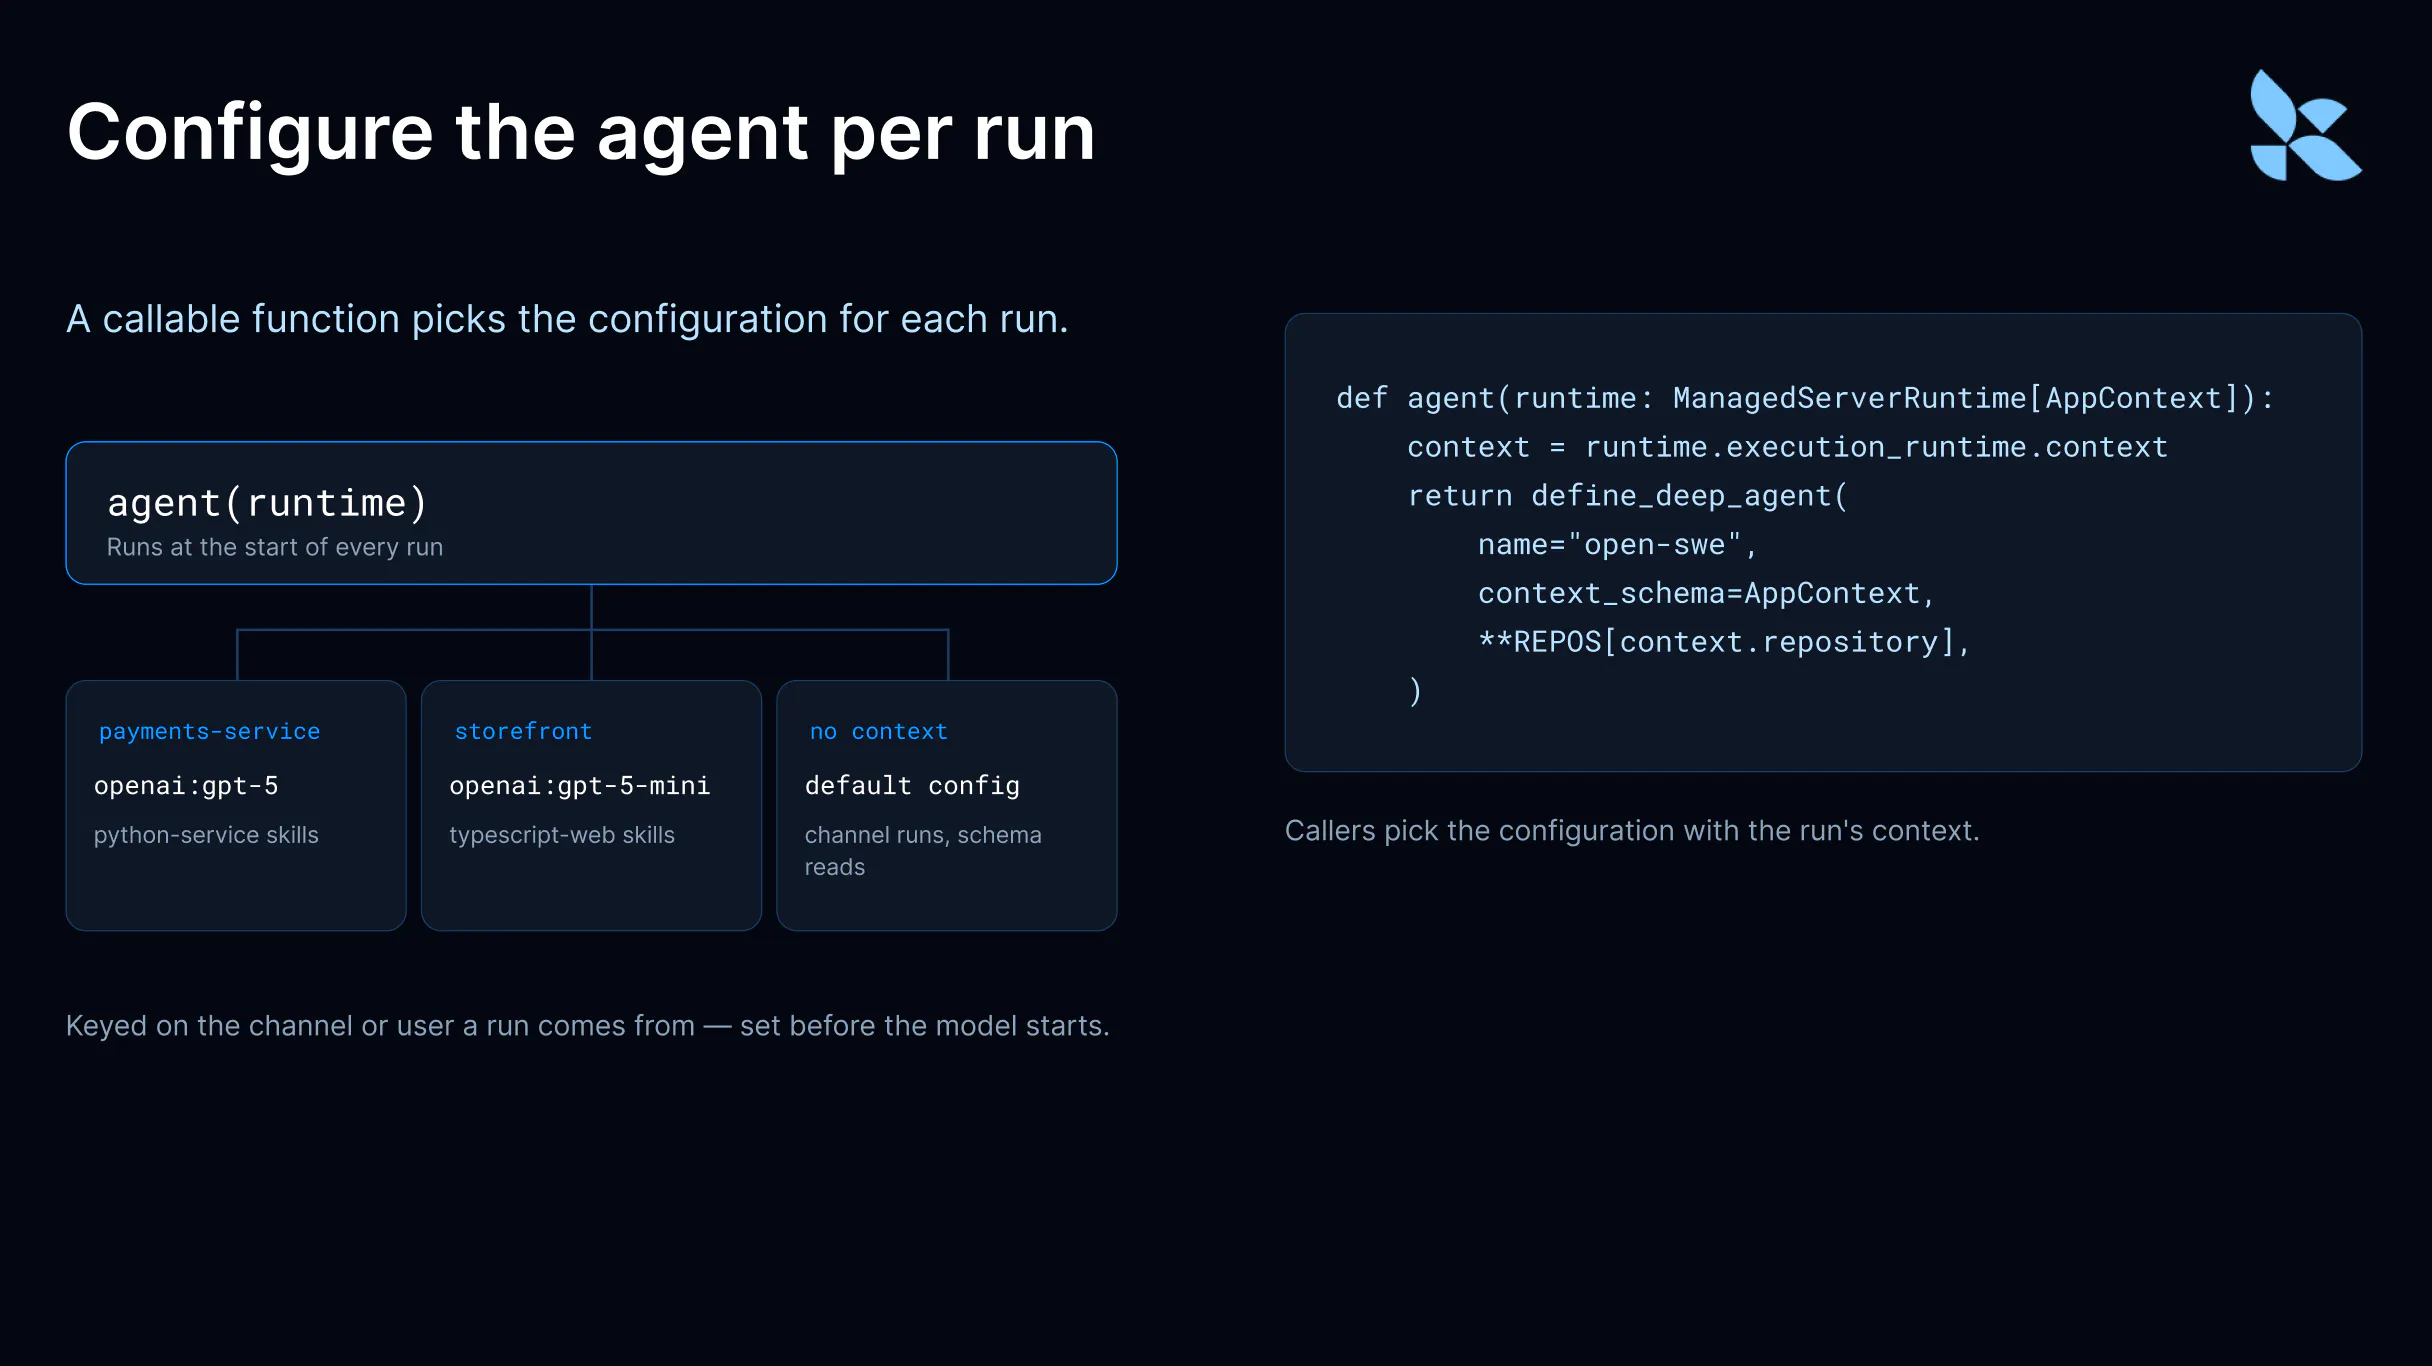Screen dimensions: 2432x1366
Task: Click the 'return define_deep_agent(' line
Action: pyautogui.click(x=1627, y=496)
